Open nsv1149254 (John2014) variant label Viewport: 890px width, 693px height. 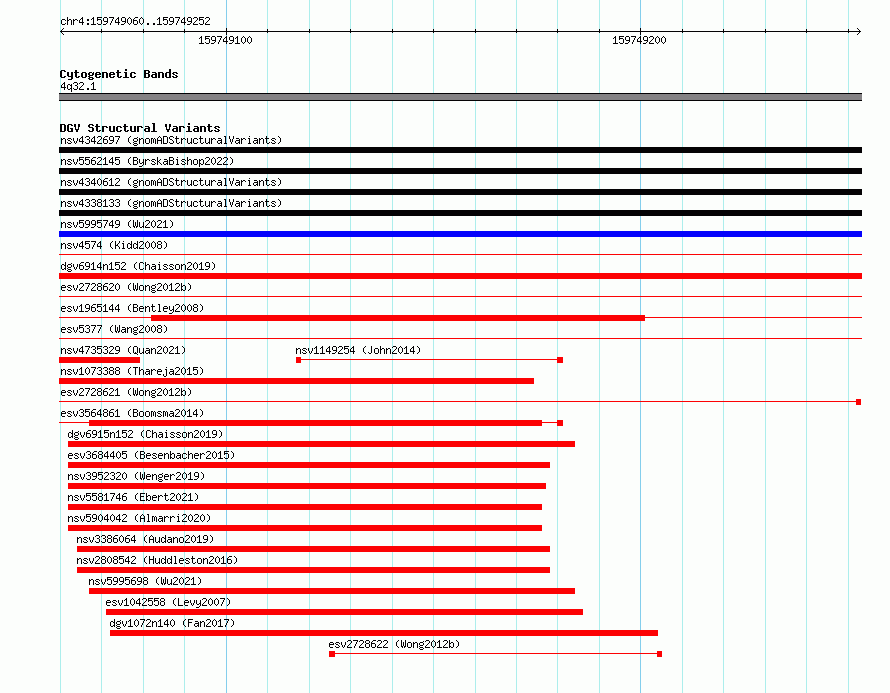coord(358,350)
